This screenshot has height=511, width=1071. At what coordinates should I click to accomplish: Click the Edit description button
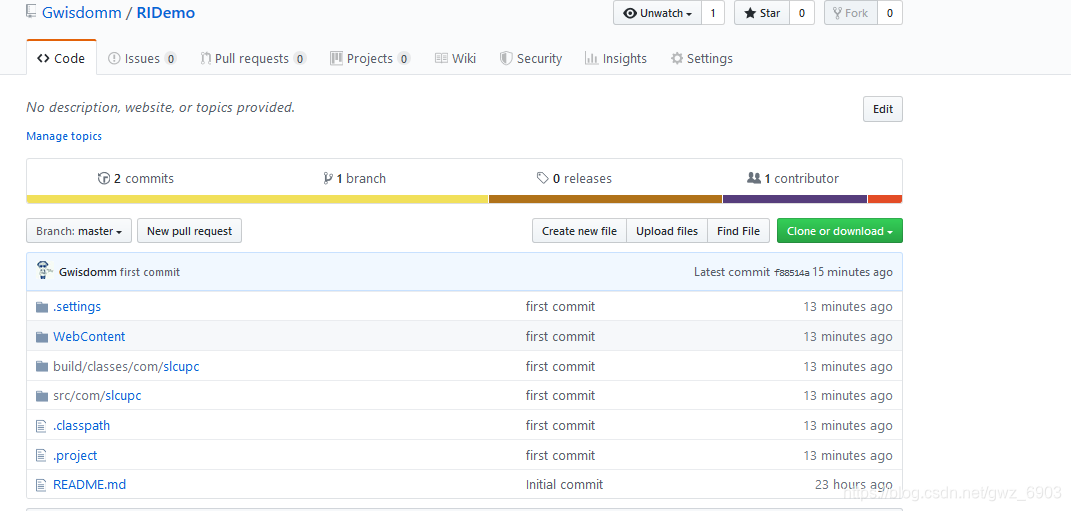pyautogui.click(x=882, y=109)
